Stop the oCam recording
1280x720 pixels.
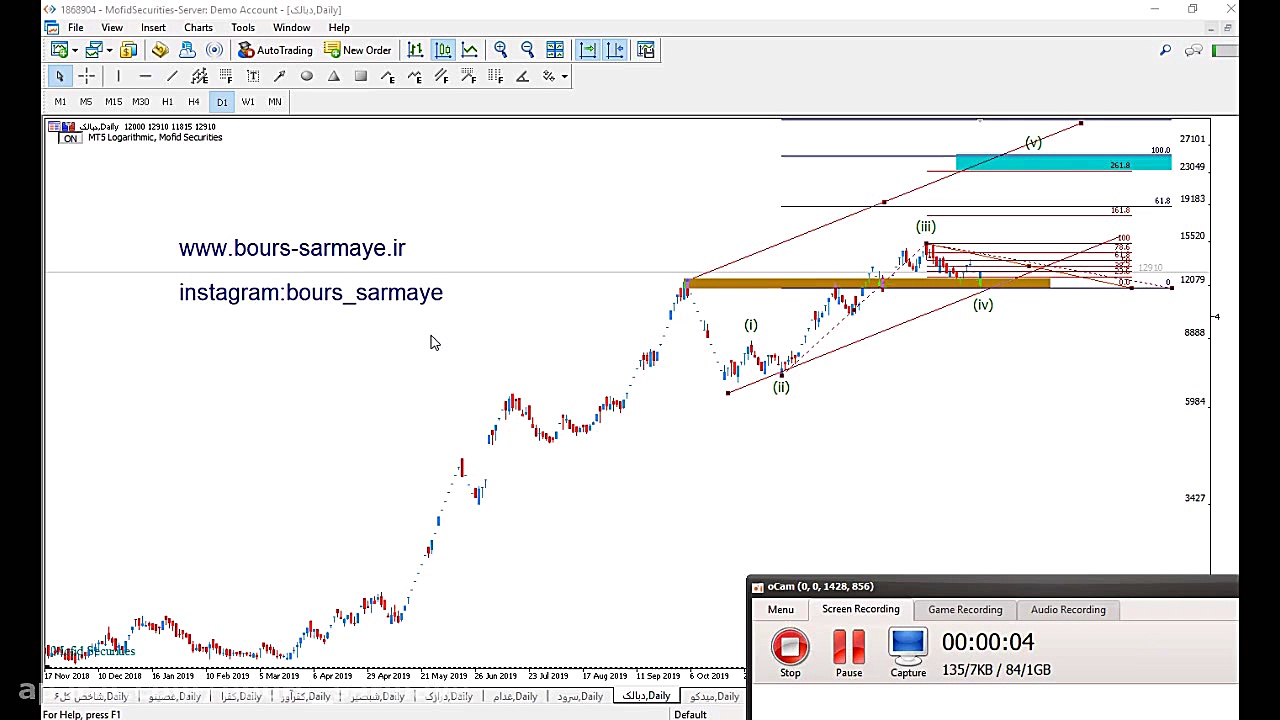(x=790, y=653)
